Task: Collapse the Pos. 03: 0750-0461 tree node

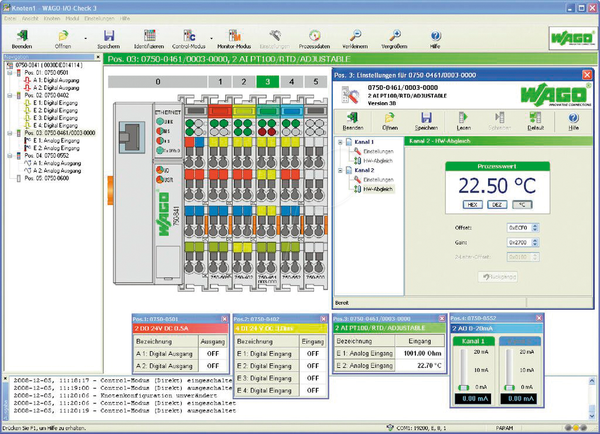Action: click(x=10, y=133)
